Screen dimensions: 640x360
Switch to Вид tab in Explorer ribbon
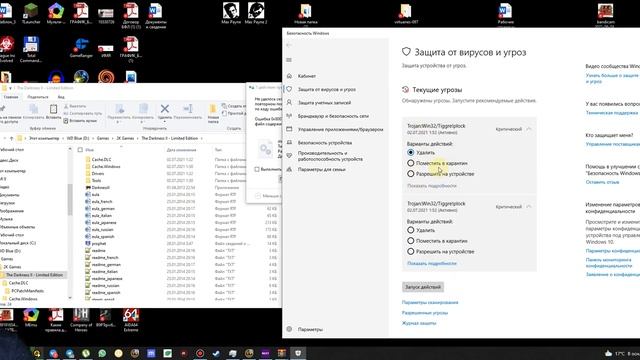tap(61, 97)
